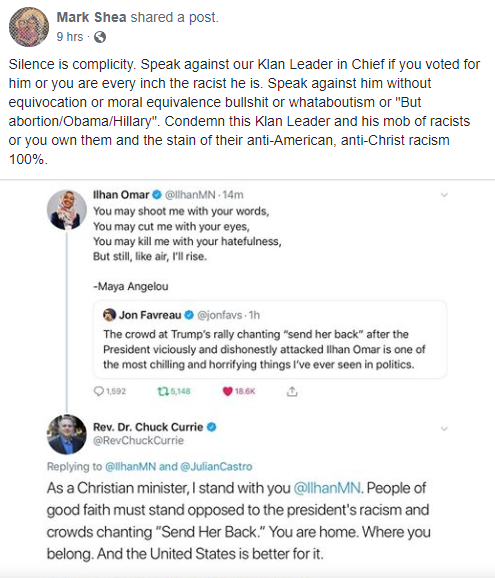The image size is (495, 578).
Task: Click the @IlhanMN mention in the reply text
Action: coord(327,488)
